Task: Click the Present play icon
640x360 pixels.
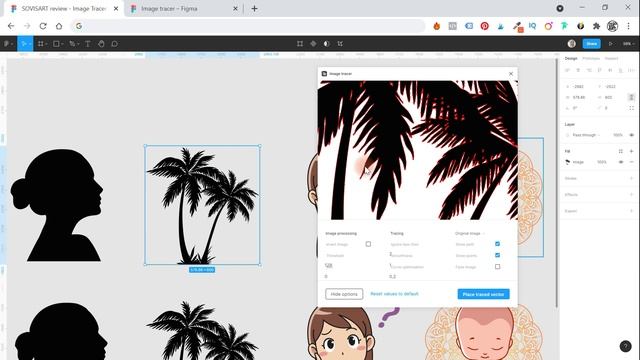Action: coord(611,44)
